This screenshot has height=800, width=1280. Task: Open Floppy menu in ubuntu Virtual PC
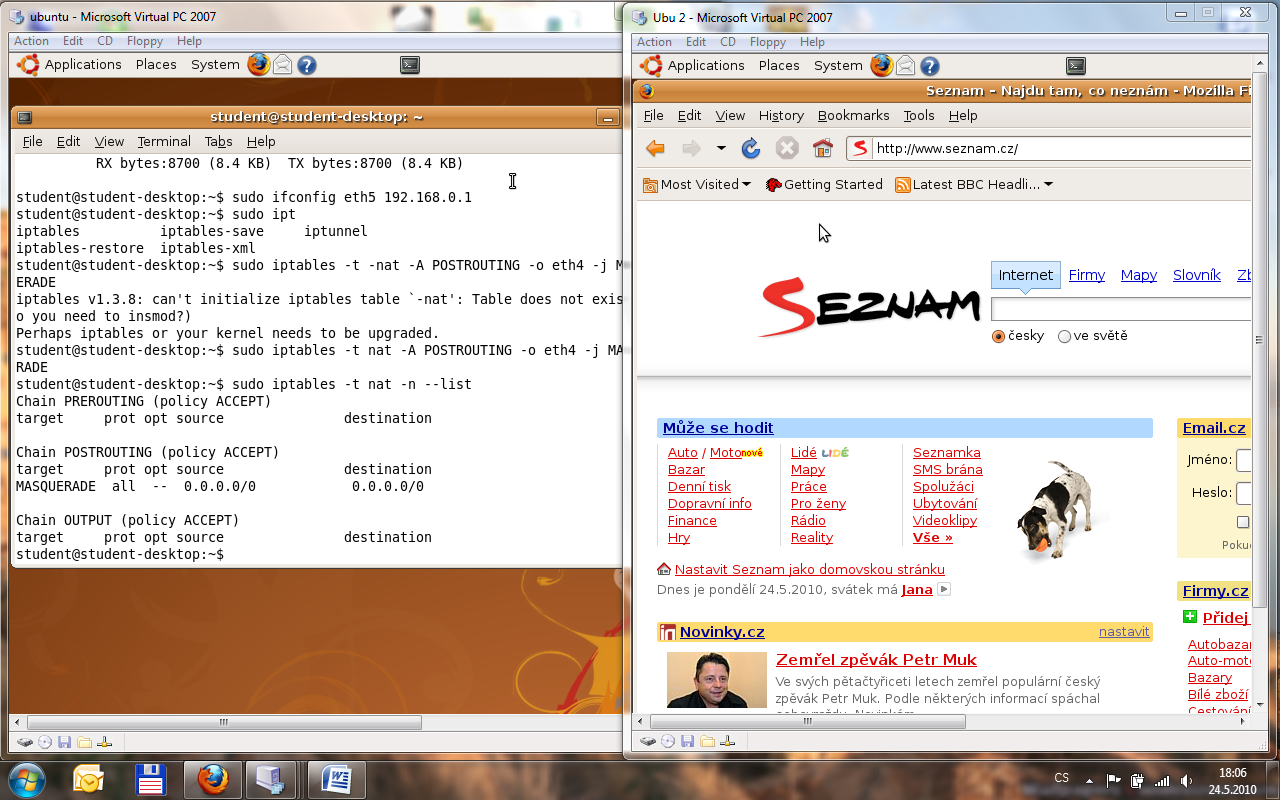(x=145, y=41)
